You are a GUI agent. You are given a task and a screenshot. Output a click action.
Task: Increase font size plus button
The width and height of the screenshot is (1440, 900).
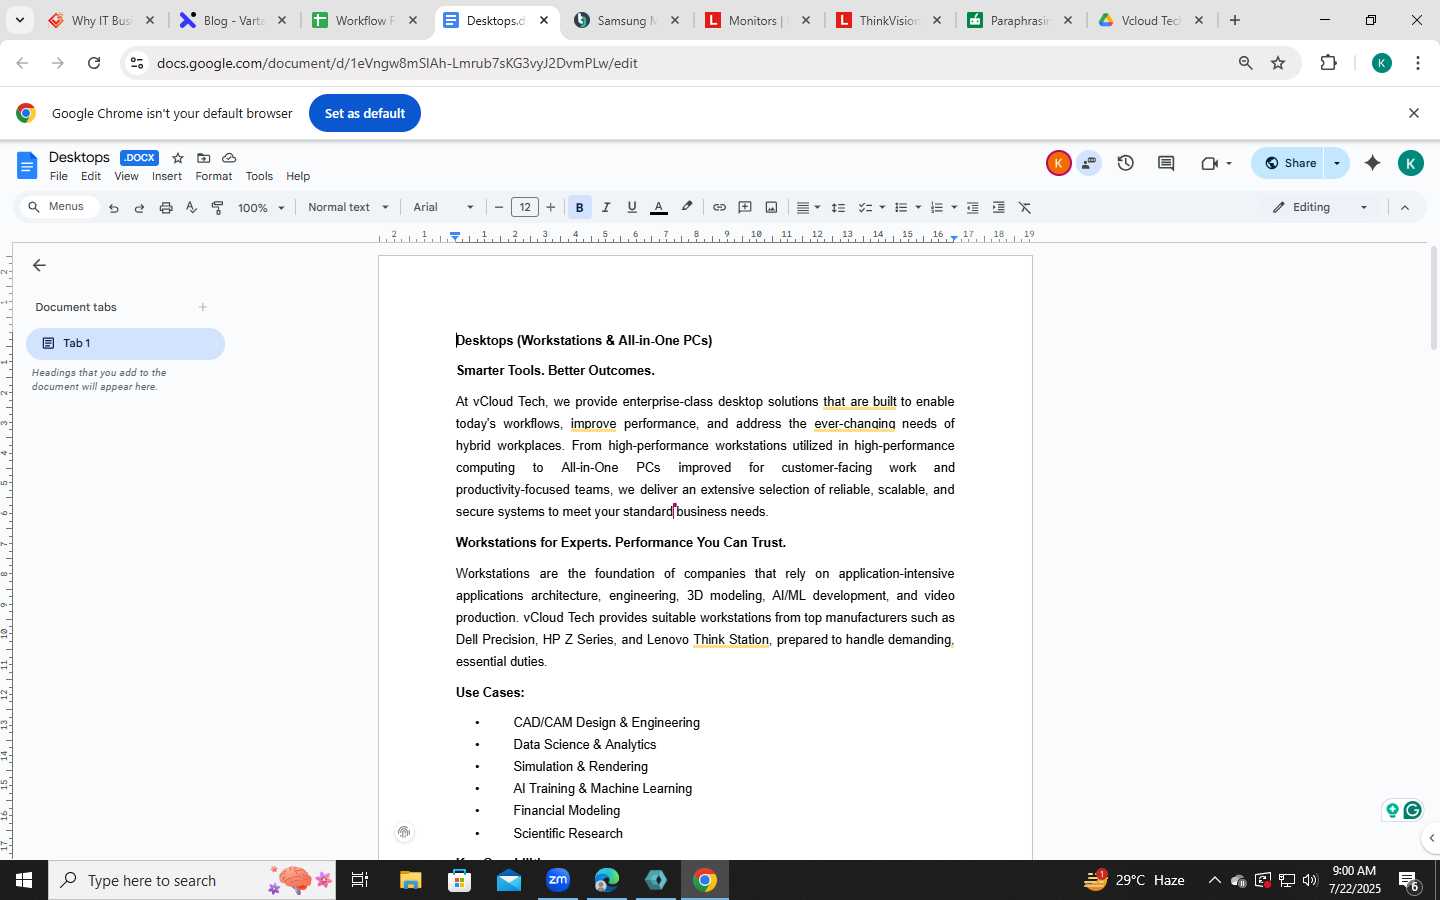pos(551,208)
